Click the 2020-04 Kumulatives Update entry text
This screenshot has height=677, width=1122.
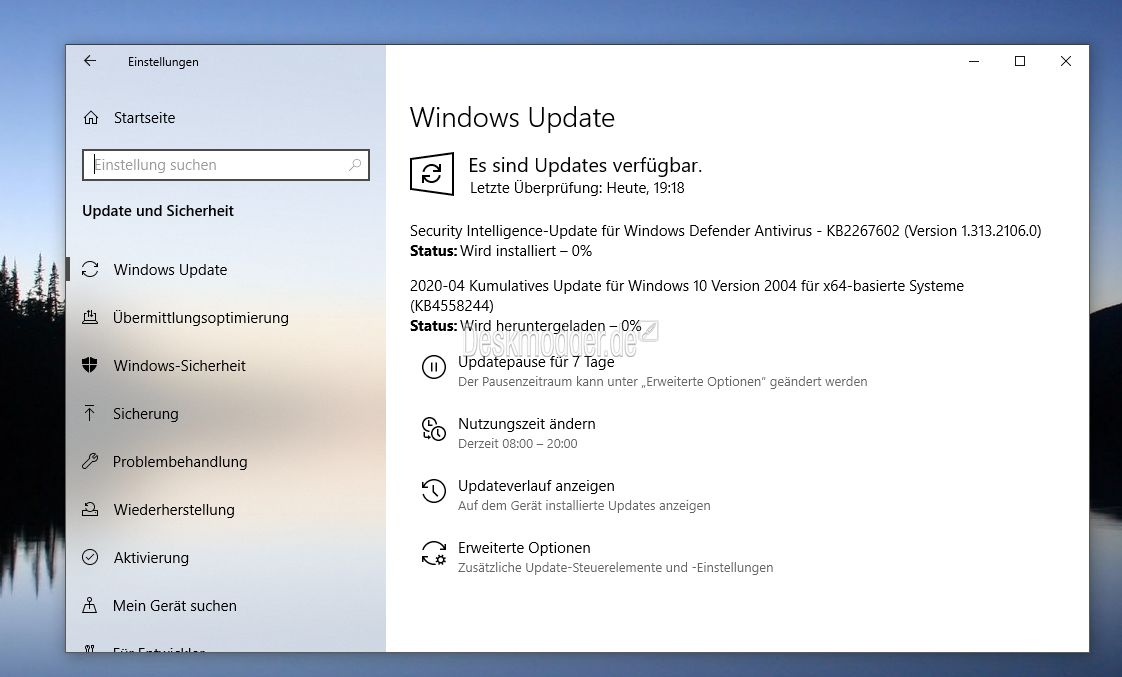686,296
